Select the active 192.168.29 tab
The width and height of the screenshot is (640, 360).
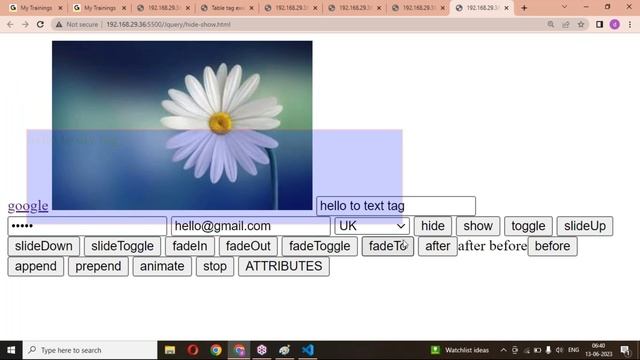coord(482,8)
